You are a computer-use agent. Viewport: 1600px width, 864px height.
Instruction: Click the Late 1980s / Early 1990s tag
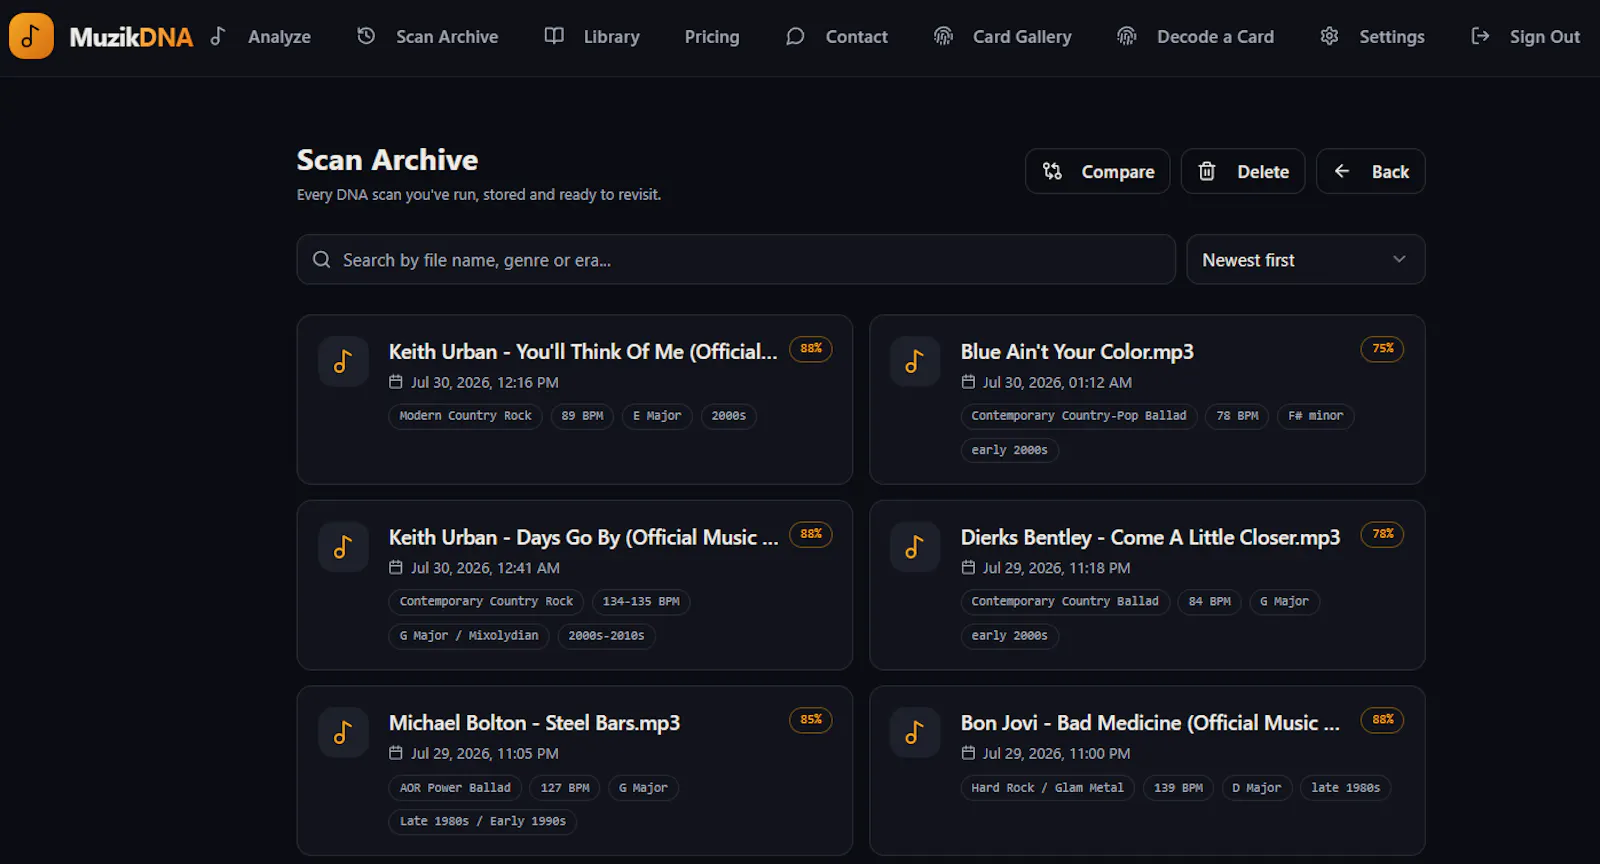click(483, 822)
